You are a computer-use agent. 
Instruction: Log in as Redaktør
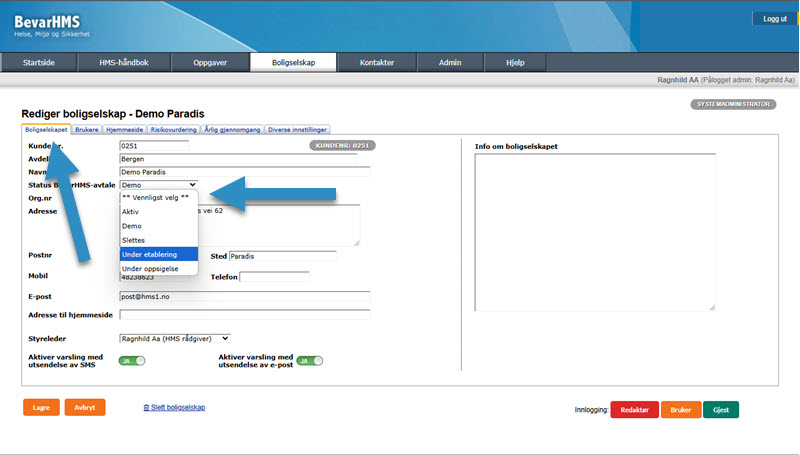point(633,409)
